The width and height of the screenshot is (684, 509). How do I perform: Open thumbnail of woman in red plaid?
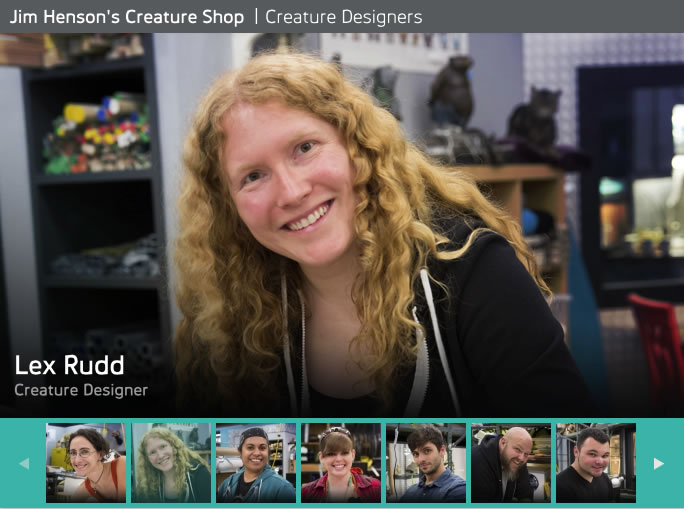341,463
